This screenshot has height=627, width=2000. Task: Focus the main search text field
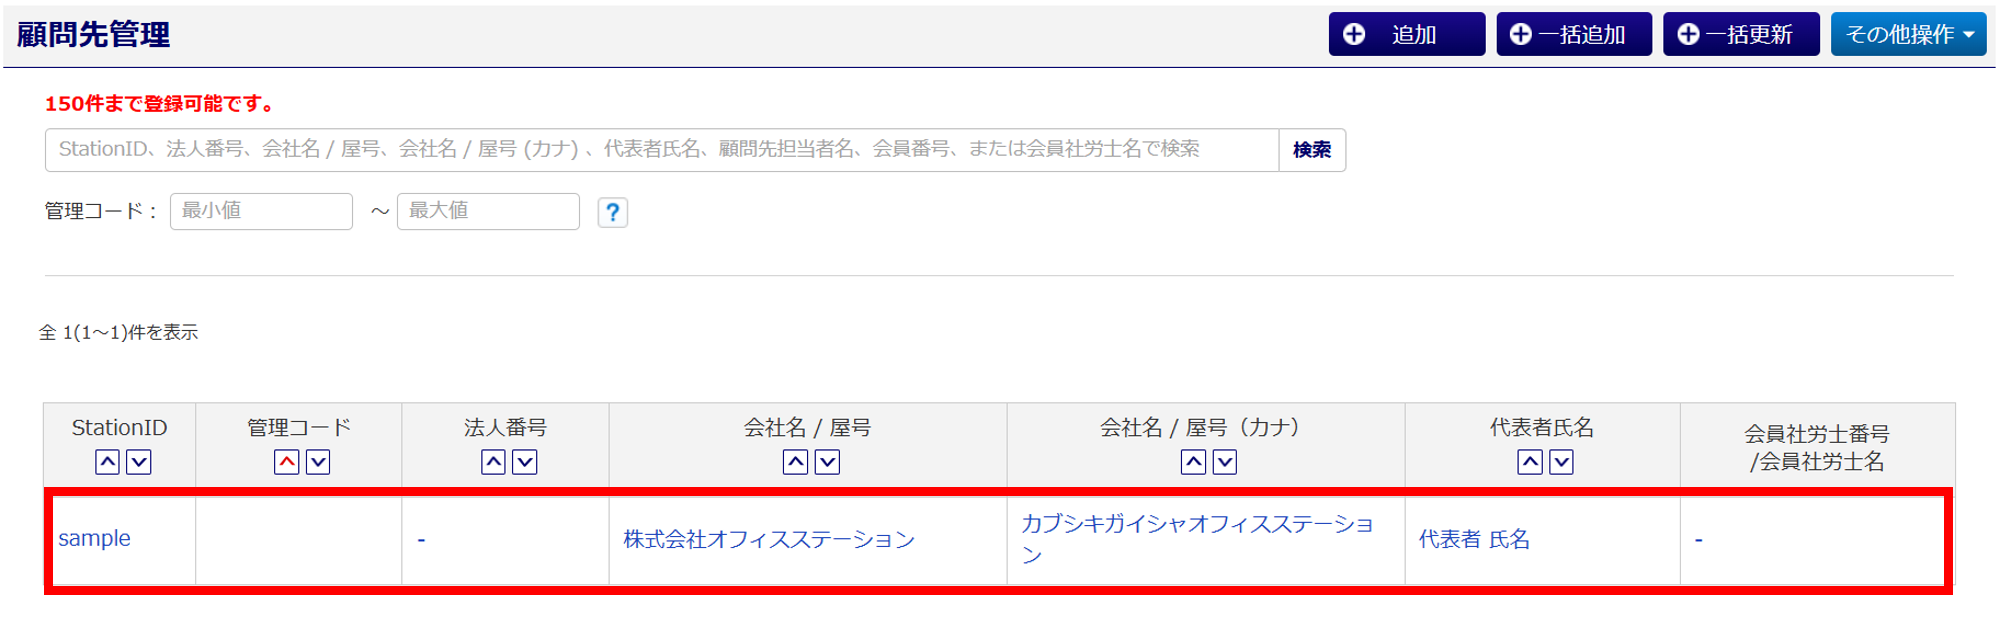(x=662, y=150)
